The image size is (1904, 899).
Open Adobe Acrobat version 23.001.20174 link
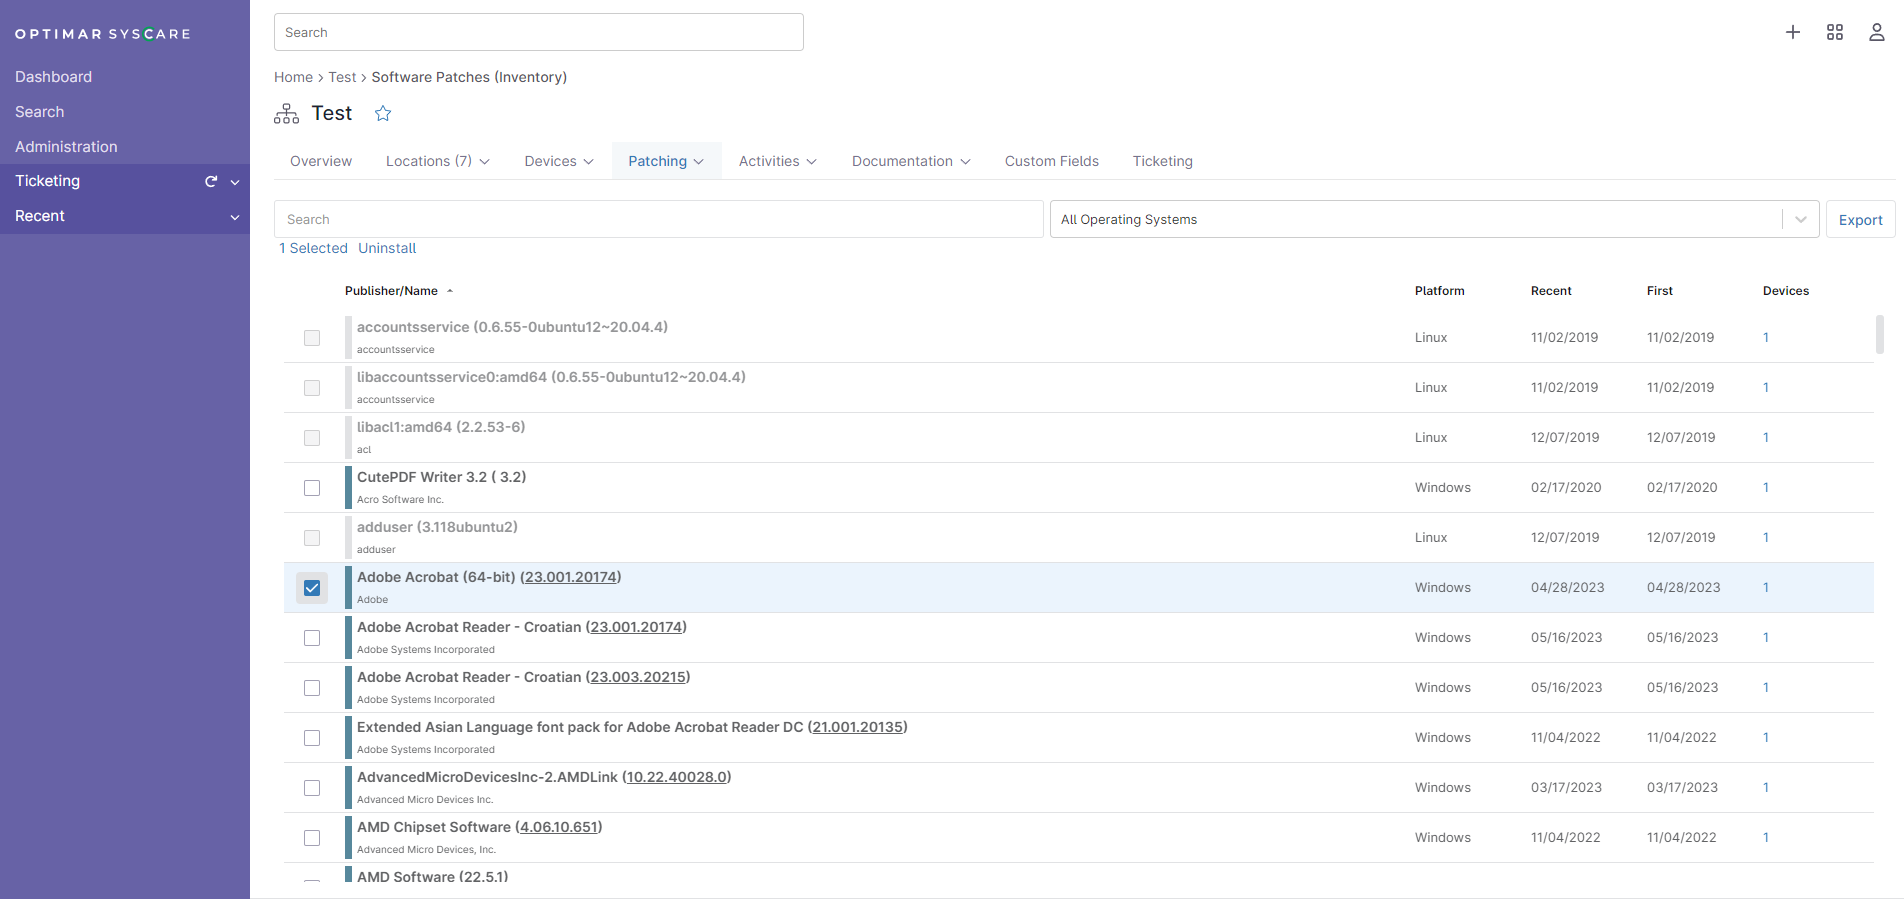click(x=570, y=577)
